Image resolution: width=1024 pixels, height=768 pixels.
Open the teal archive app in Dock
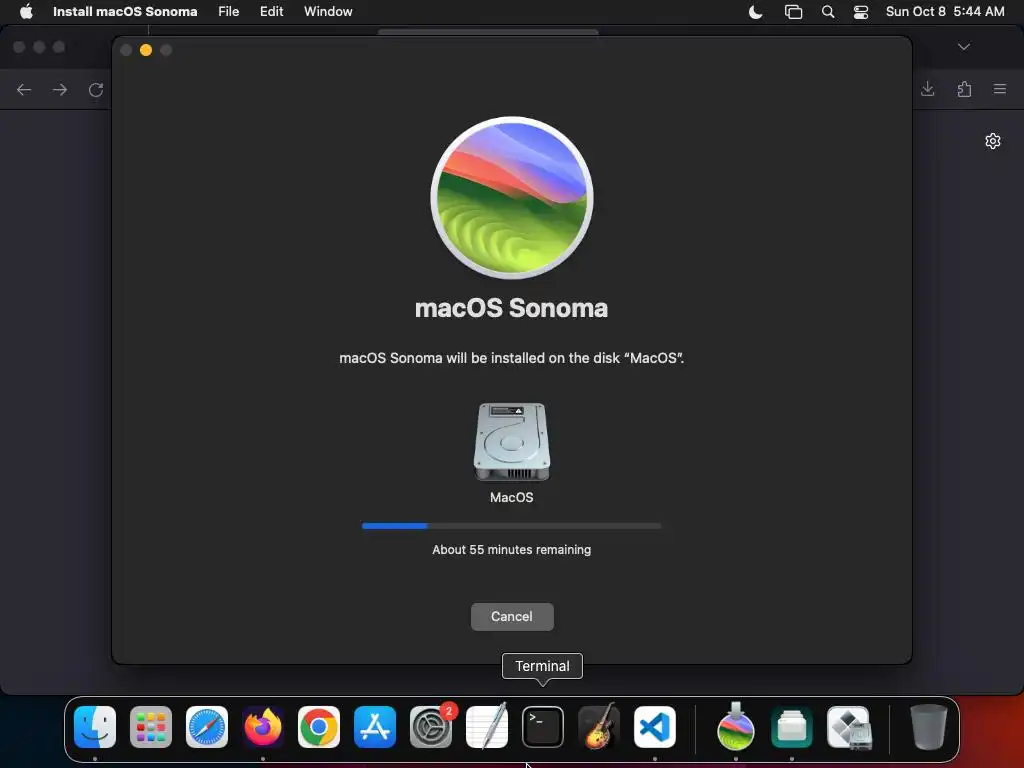pyautogui.click(x=792, y=727)
